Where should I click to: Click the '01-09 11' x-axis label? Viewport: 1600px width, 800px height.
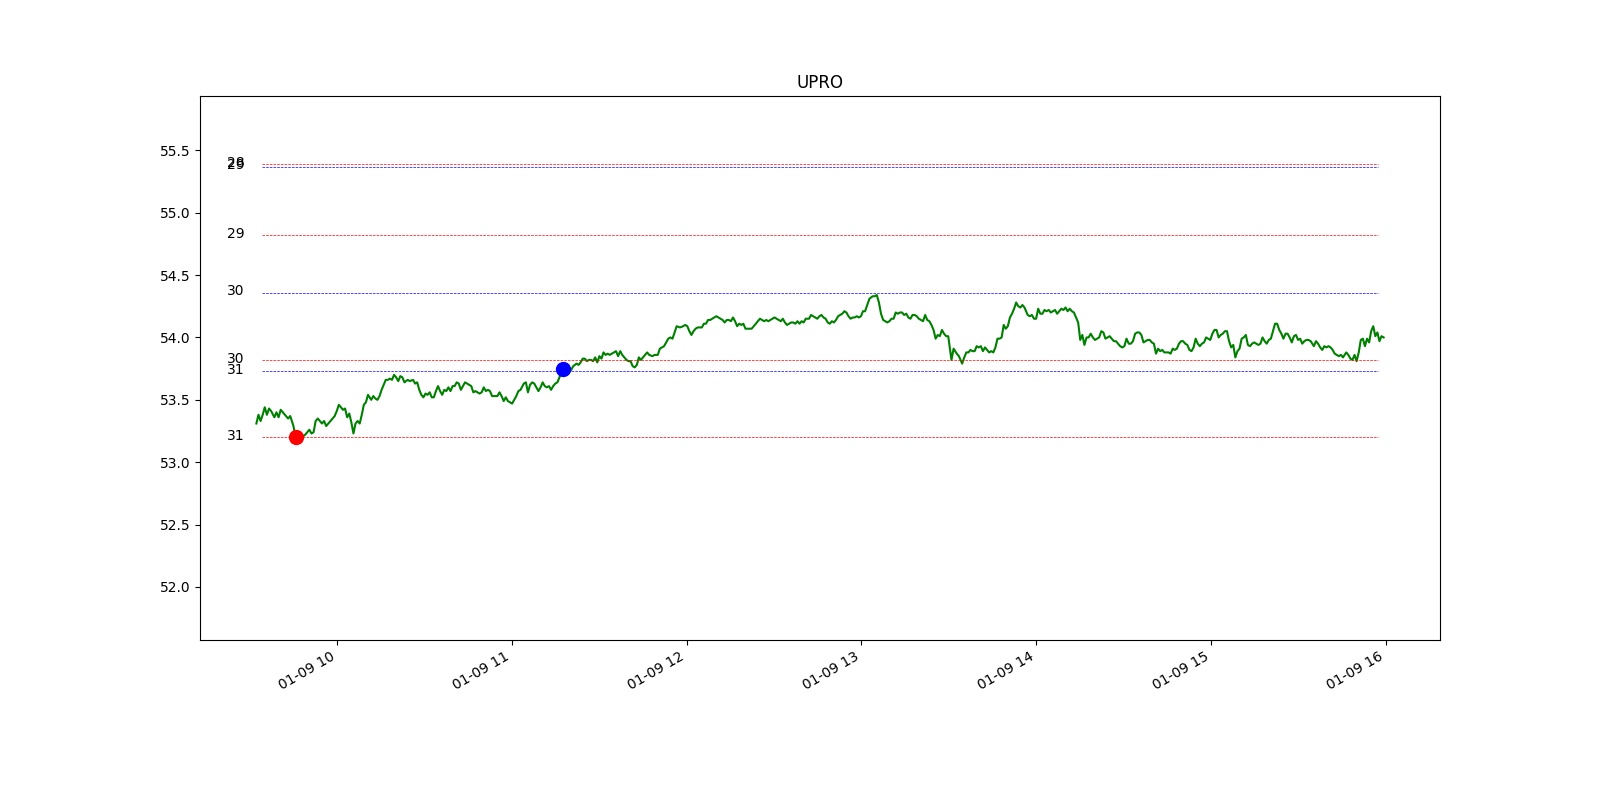[x=481, y=670]
